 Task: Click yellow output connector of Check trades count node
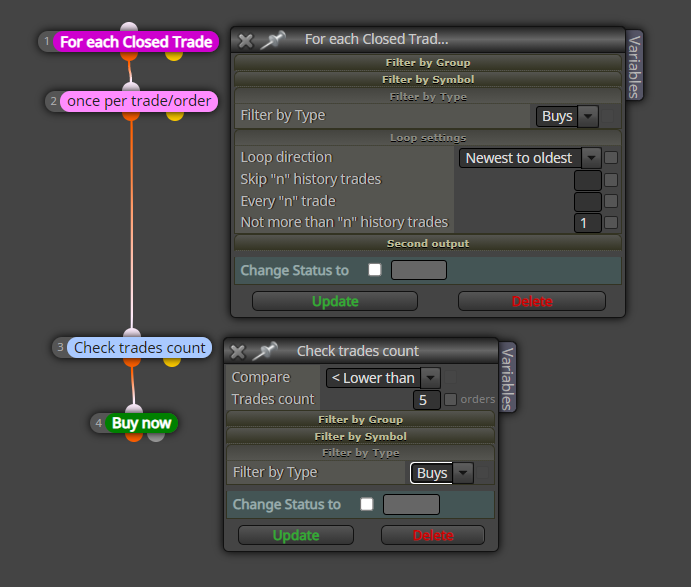coord(172,362)
